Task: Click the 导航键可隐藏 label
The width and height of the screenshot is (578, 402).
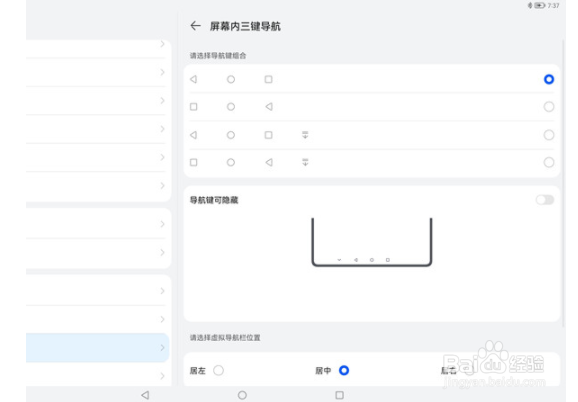Action: (214, 200)
